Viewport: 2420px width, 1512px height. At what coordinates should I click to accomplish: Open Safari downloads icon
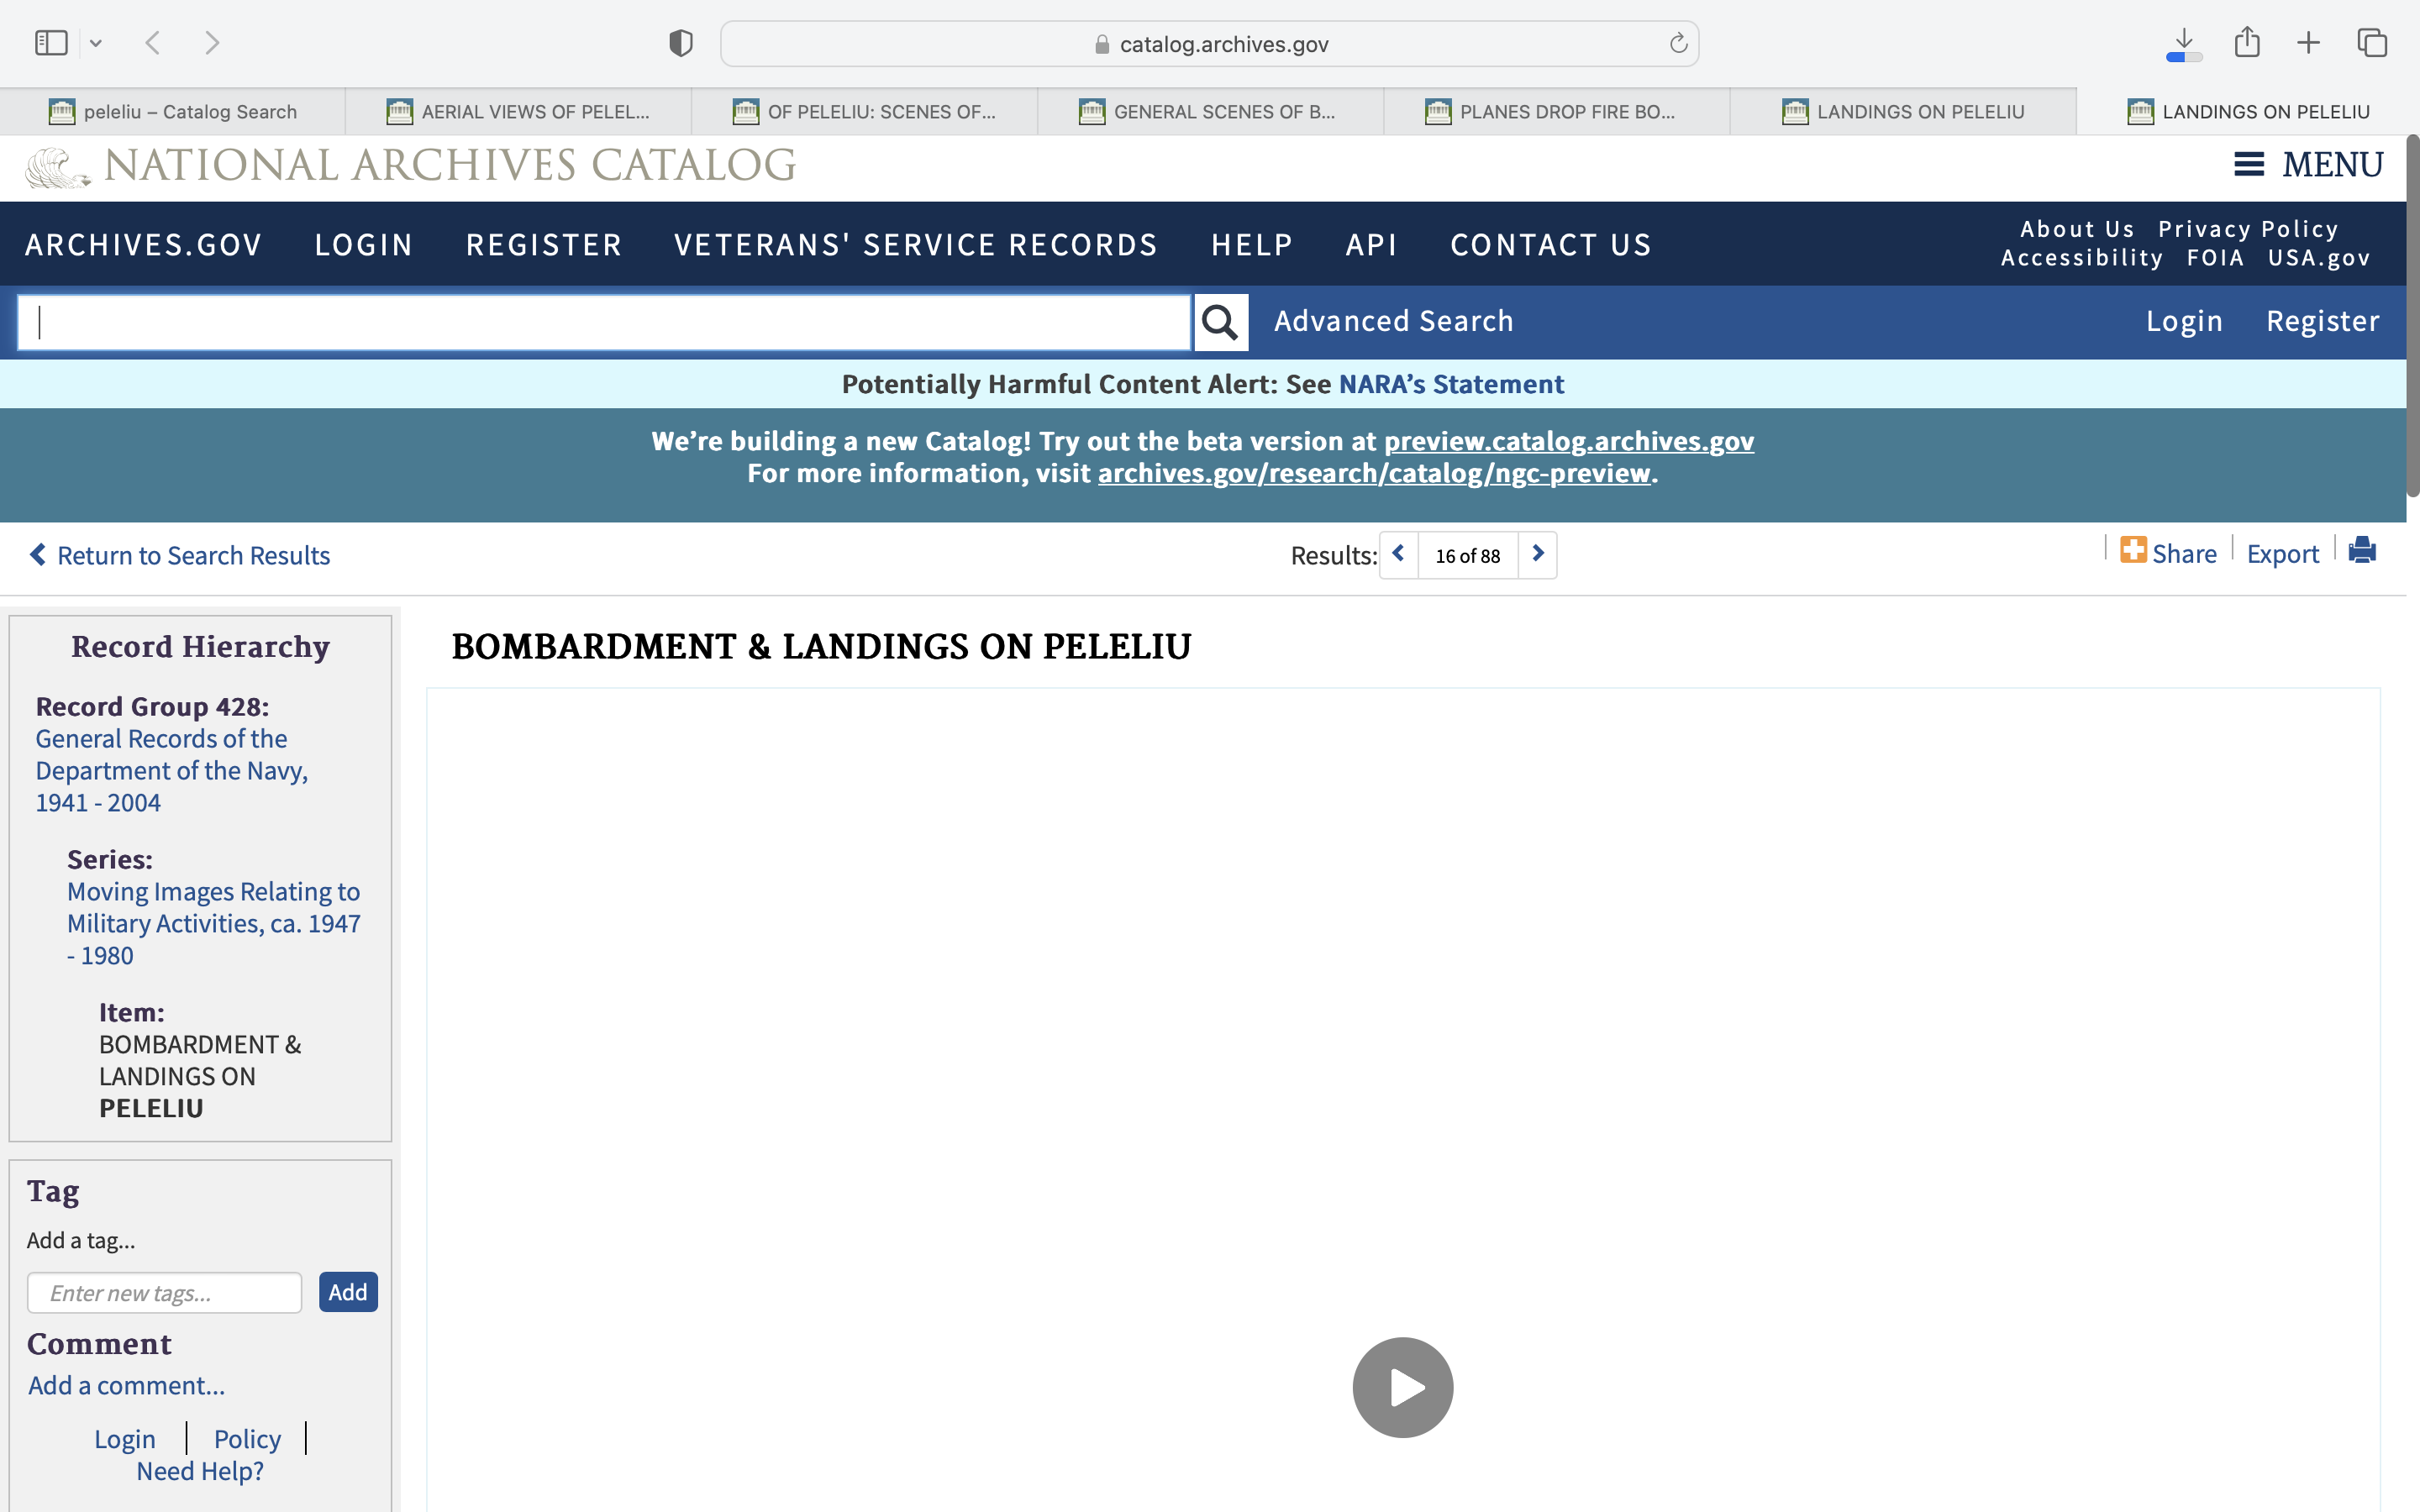2184,43
